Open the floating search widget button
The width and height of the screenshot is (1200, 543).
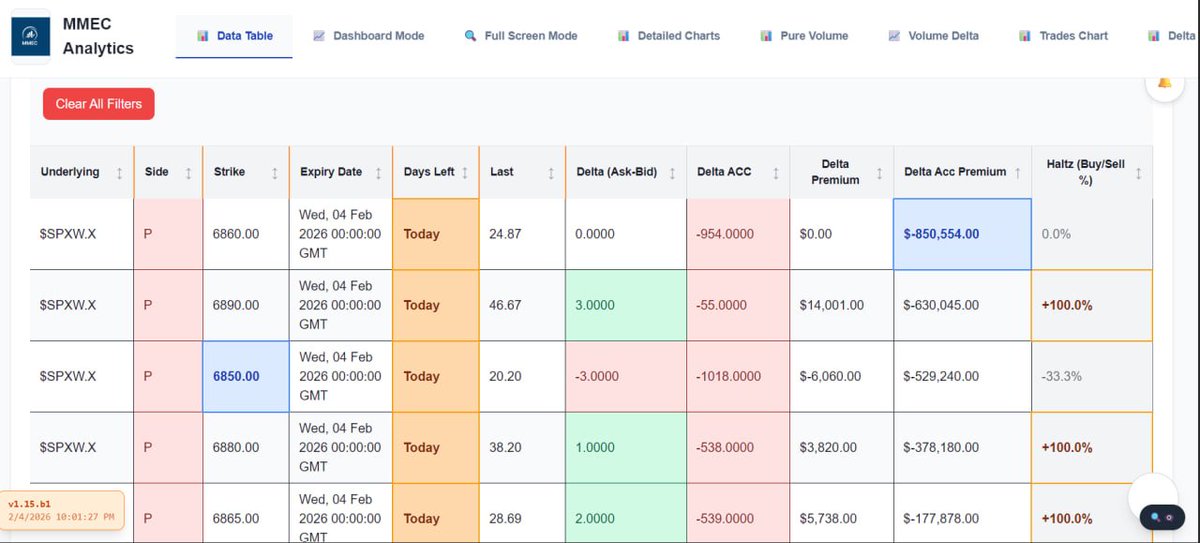tap(1161, 517)
